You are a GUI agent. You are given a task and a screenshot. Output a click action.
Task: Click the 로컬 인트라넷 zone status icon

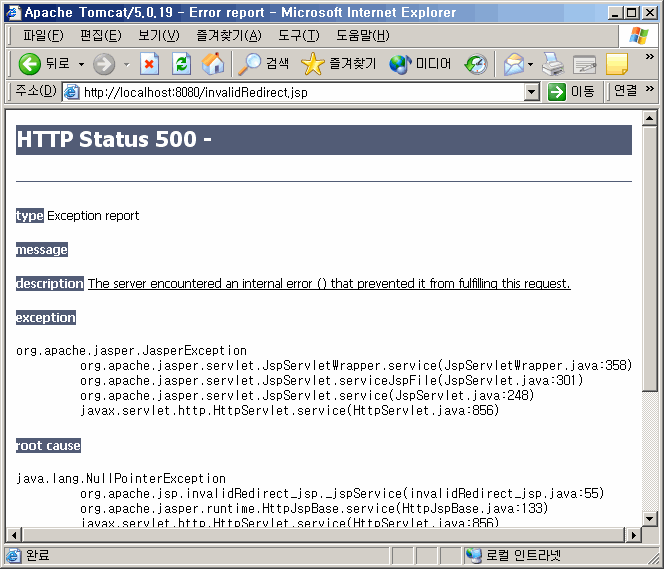coord(473,555)
